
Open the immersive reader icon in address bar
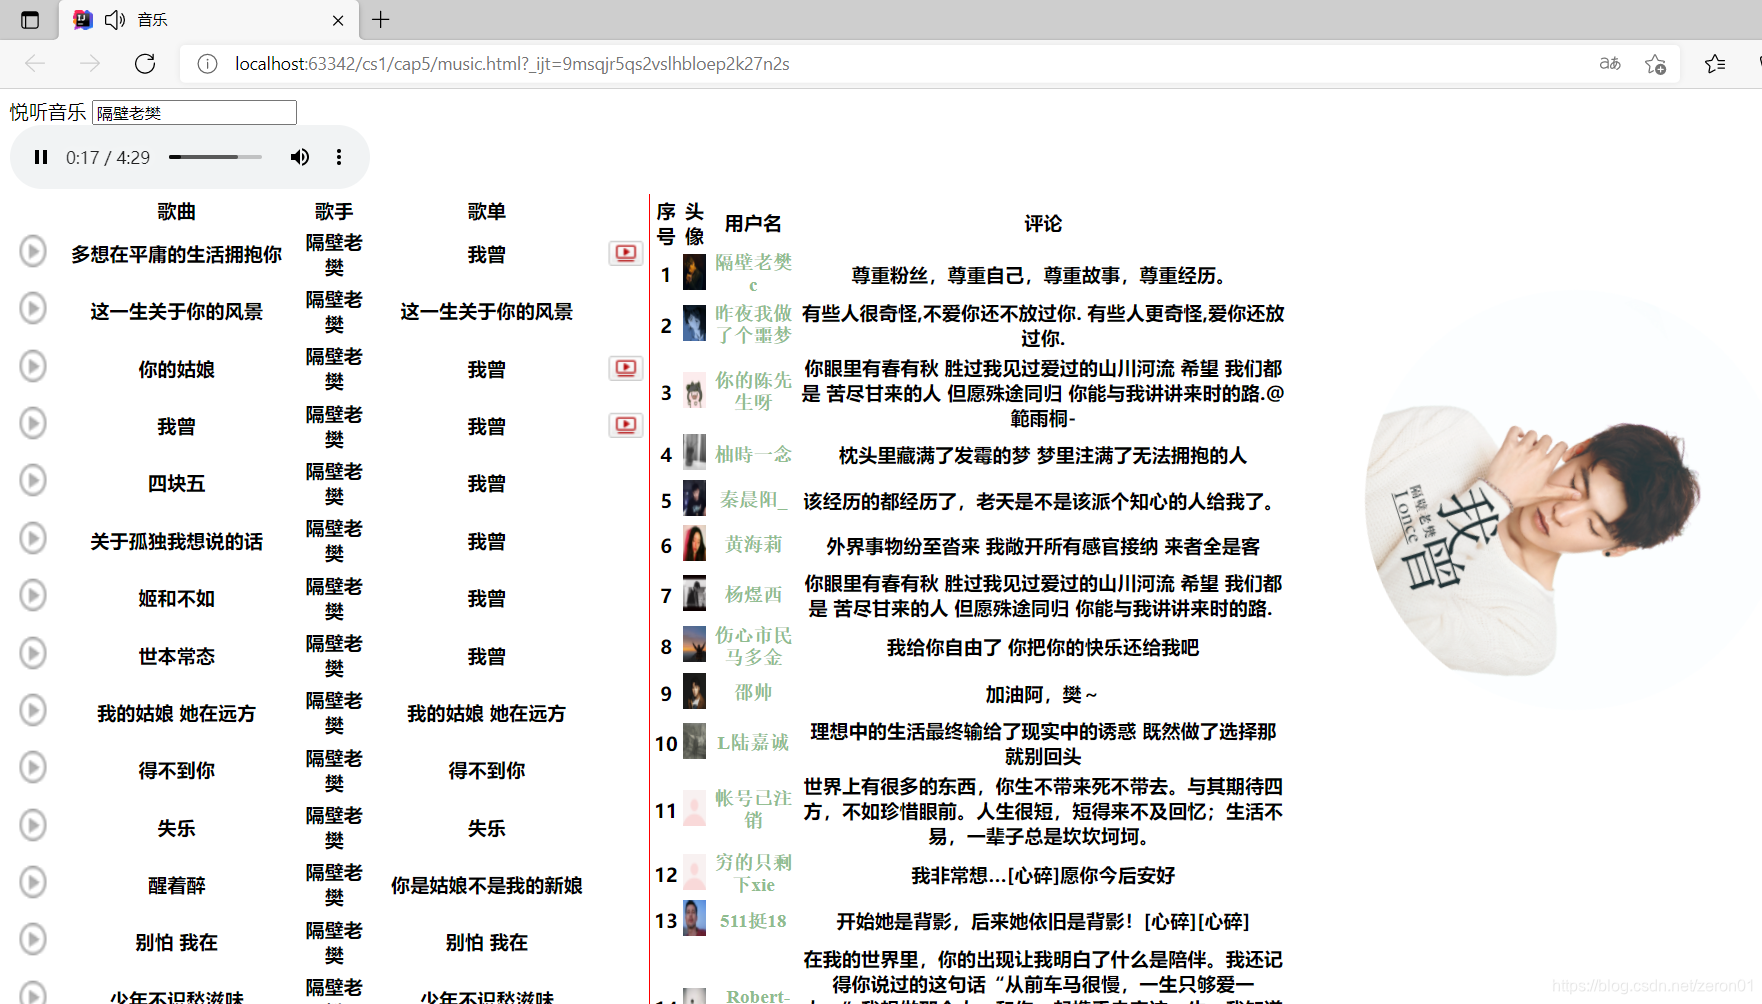pos(1609,63)
